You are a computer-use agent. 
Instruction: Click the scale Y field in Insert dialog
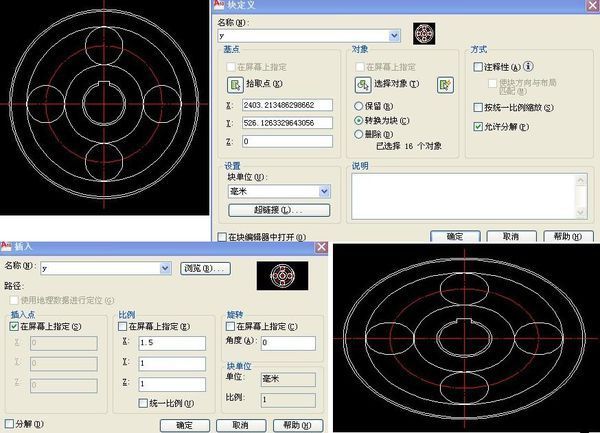[x=172, y=363]
